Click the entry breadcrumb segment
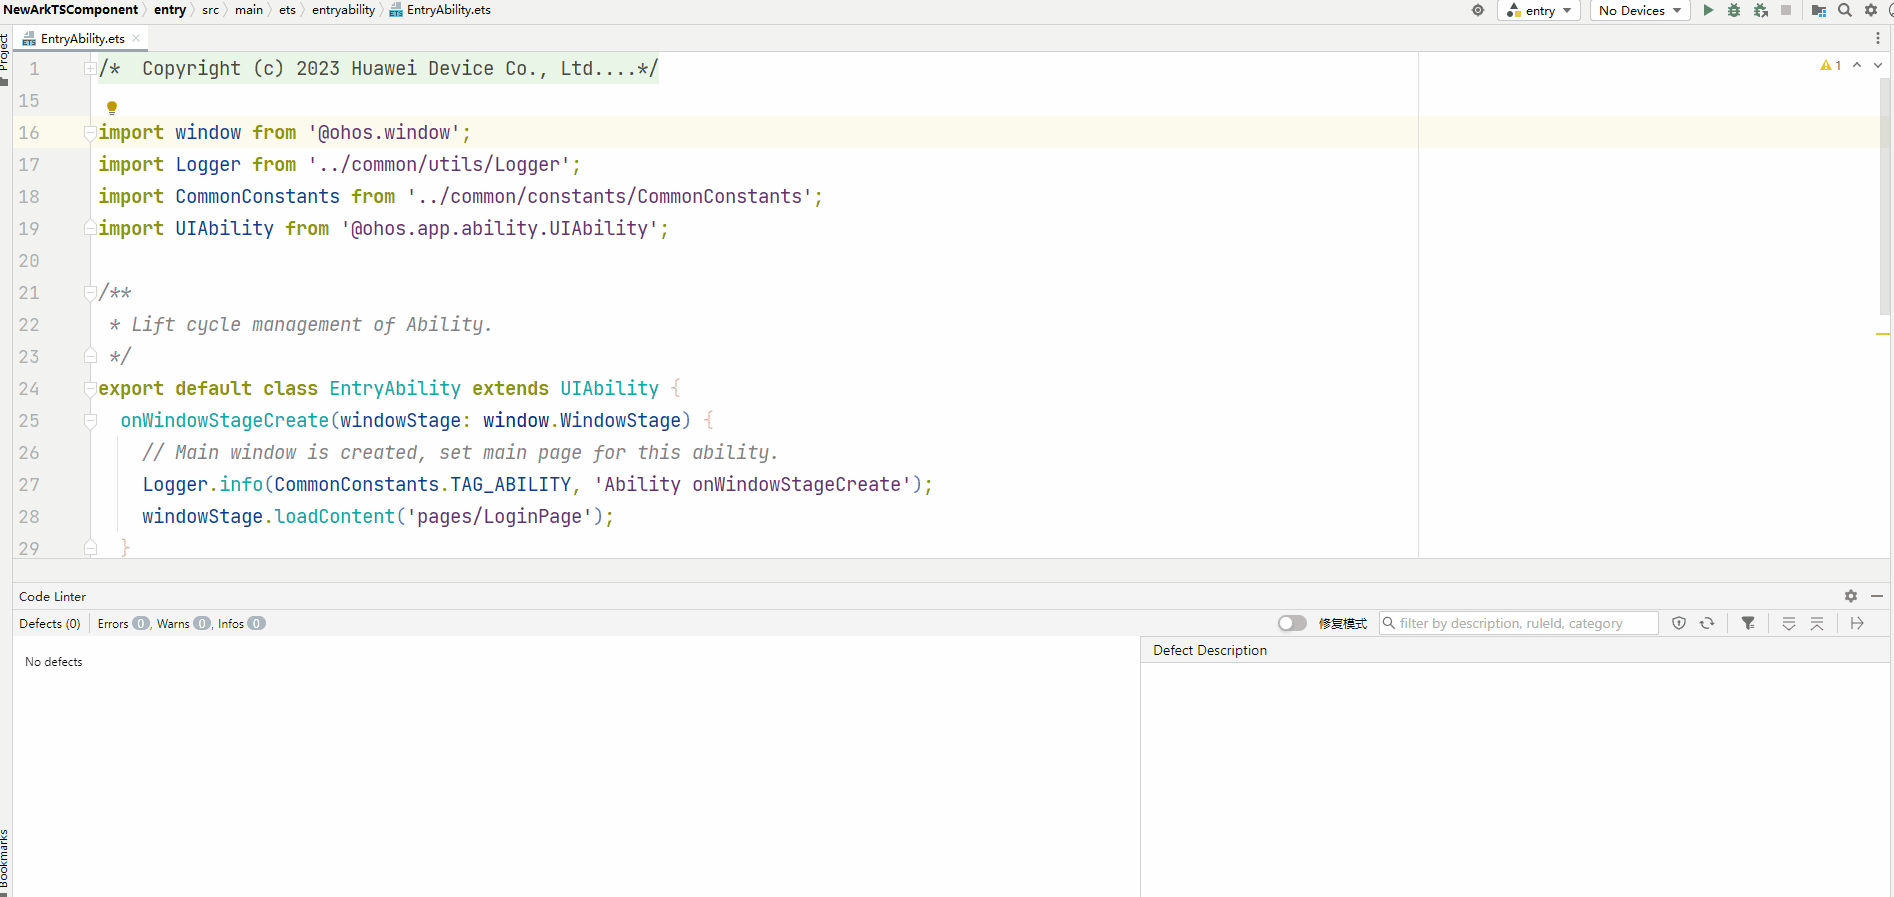 170,10
